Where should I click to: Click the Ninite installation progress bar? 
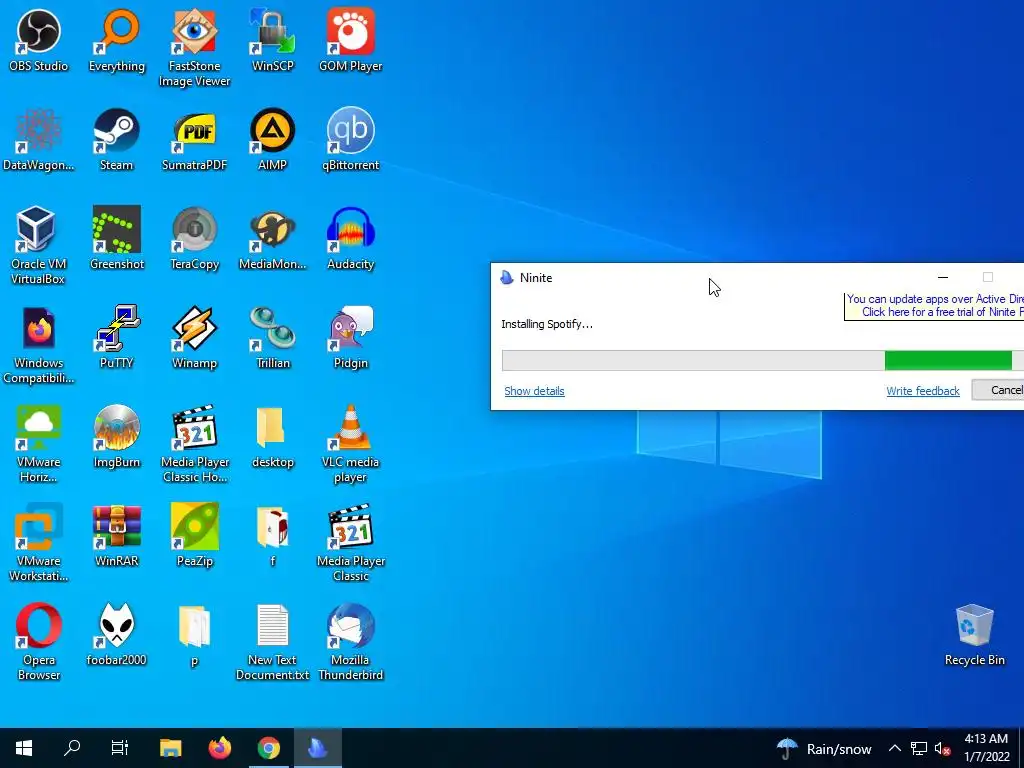(762, 360)
